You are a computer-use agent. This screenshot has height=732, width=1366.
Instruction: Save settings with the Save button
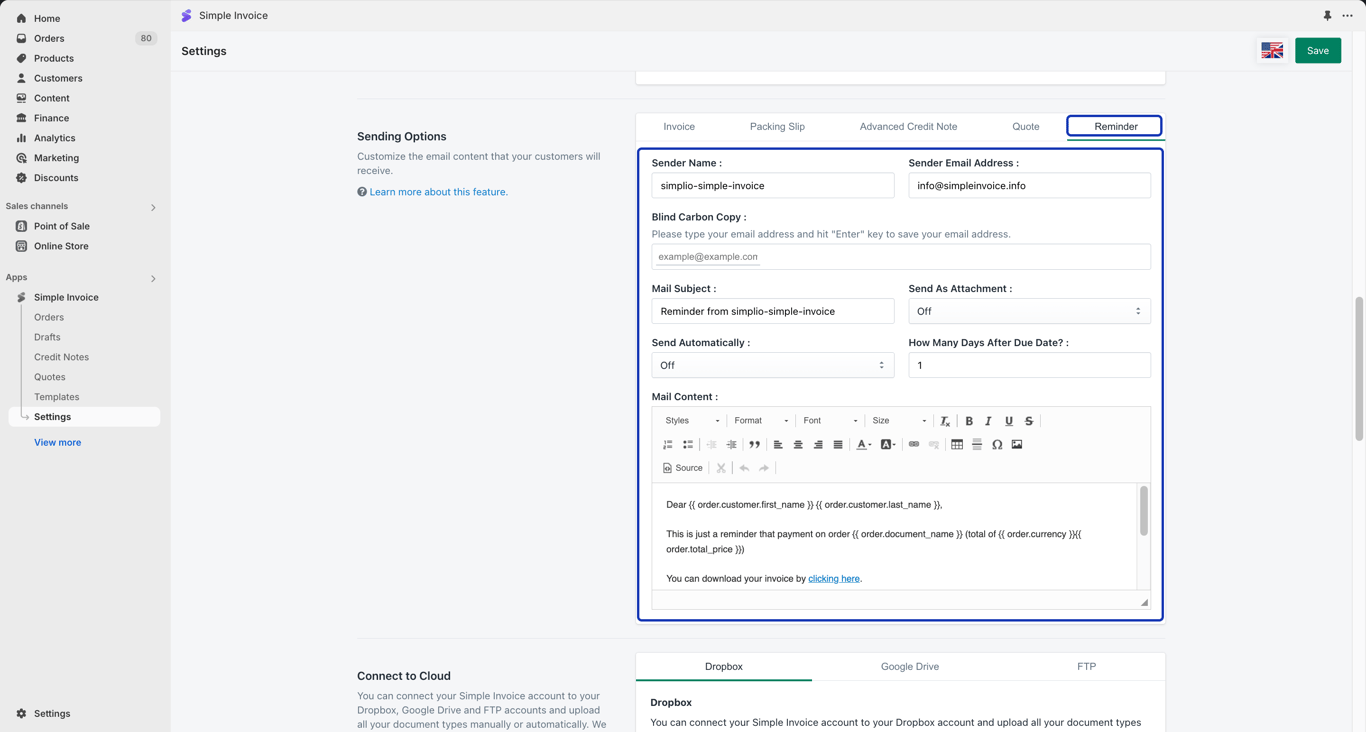click(1318, 51)
